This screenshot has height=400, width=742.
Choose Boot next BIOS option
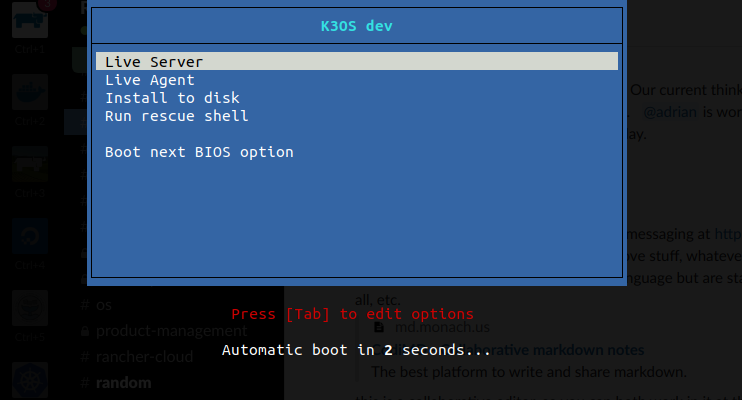pyautogui.click(x=199, y=152)
